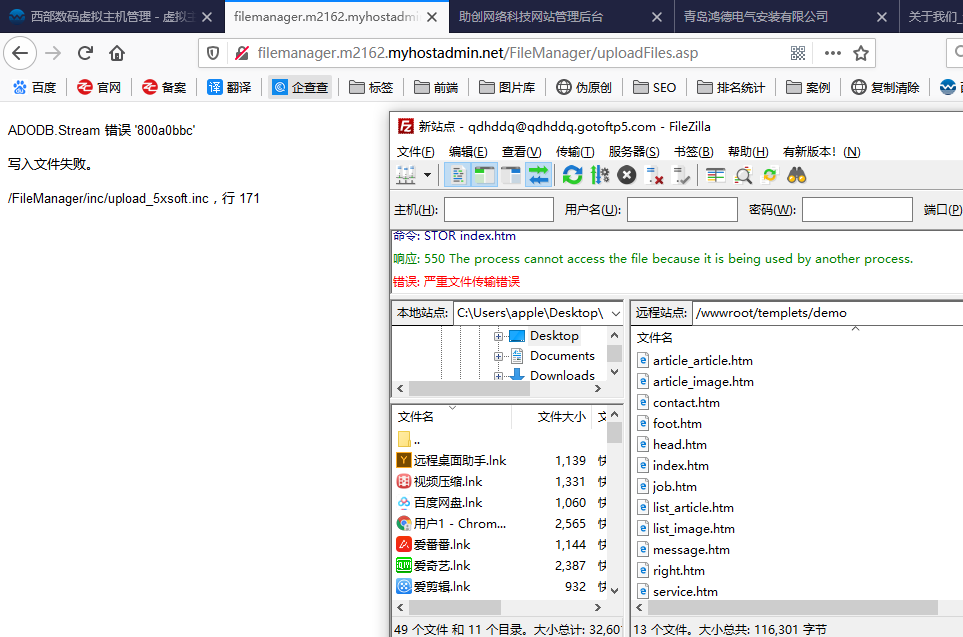Select index.htm in the remote file list

[680, 465]
